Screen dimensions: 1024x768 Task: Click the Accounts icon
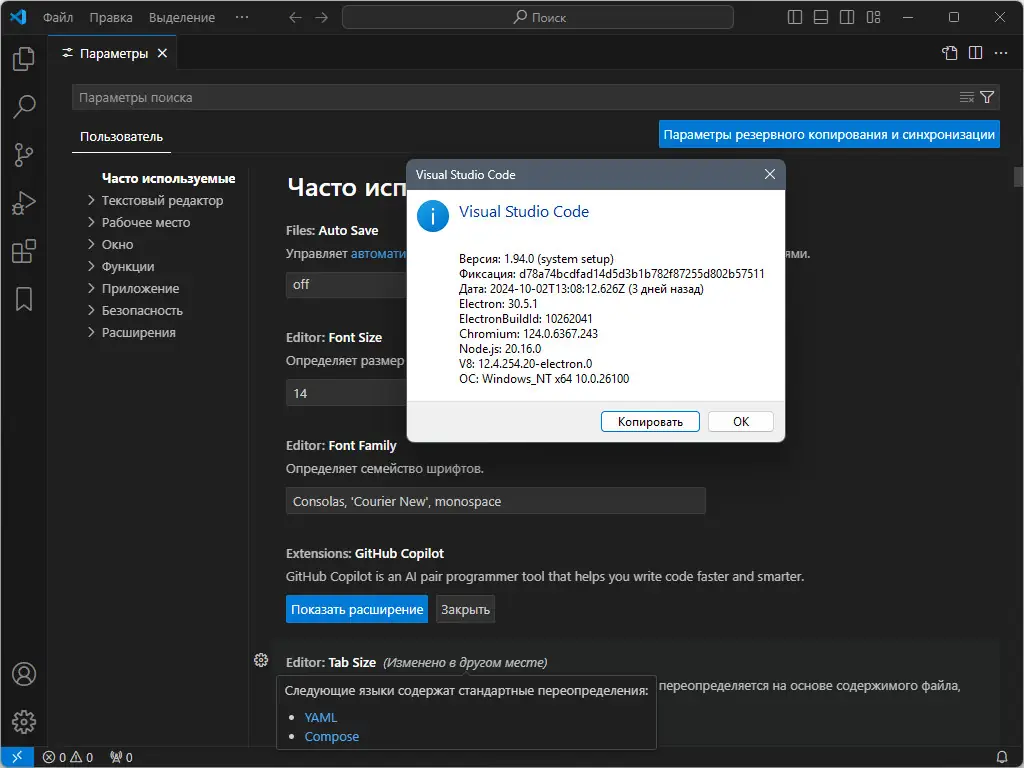pos(22,674)
